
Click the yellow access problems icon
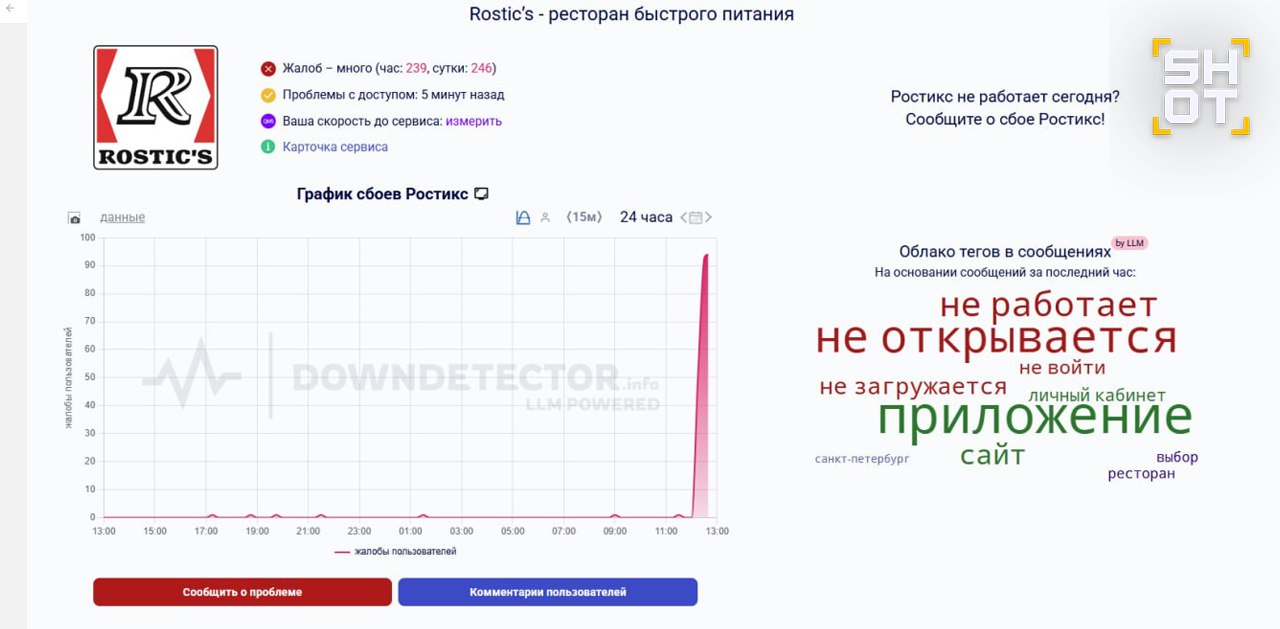click(268, 95)
